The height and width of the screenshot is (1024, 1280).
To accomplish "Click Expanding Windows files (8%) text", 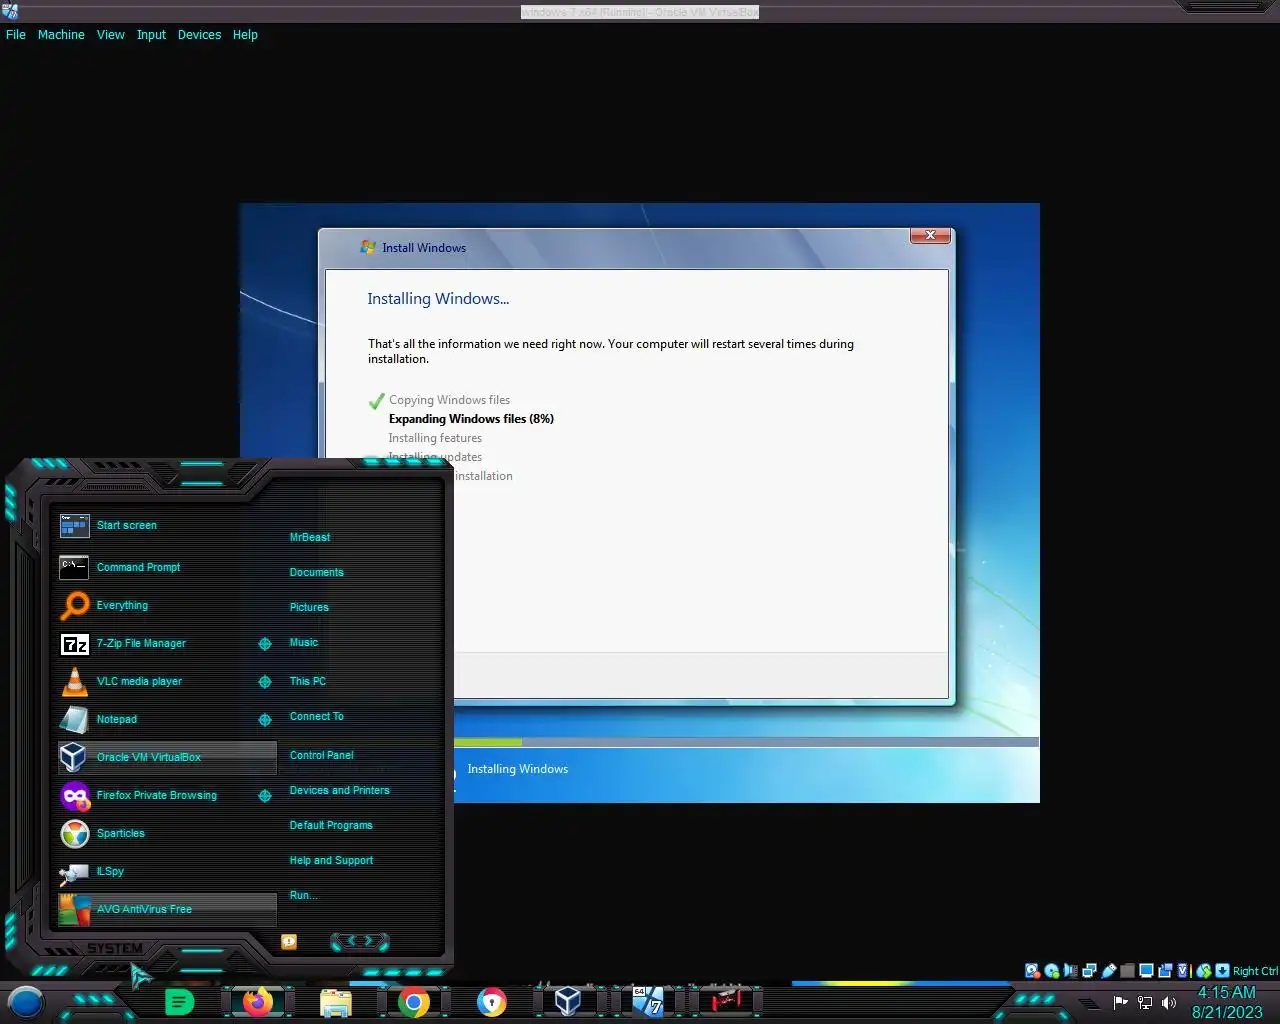I will point(471,419).
